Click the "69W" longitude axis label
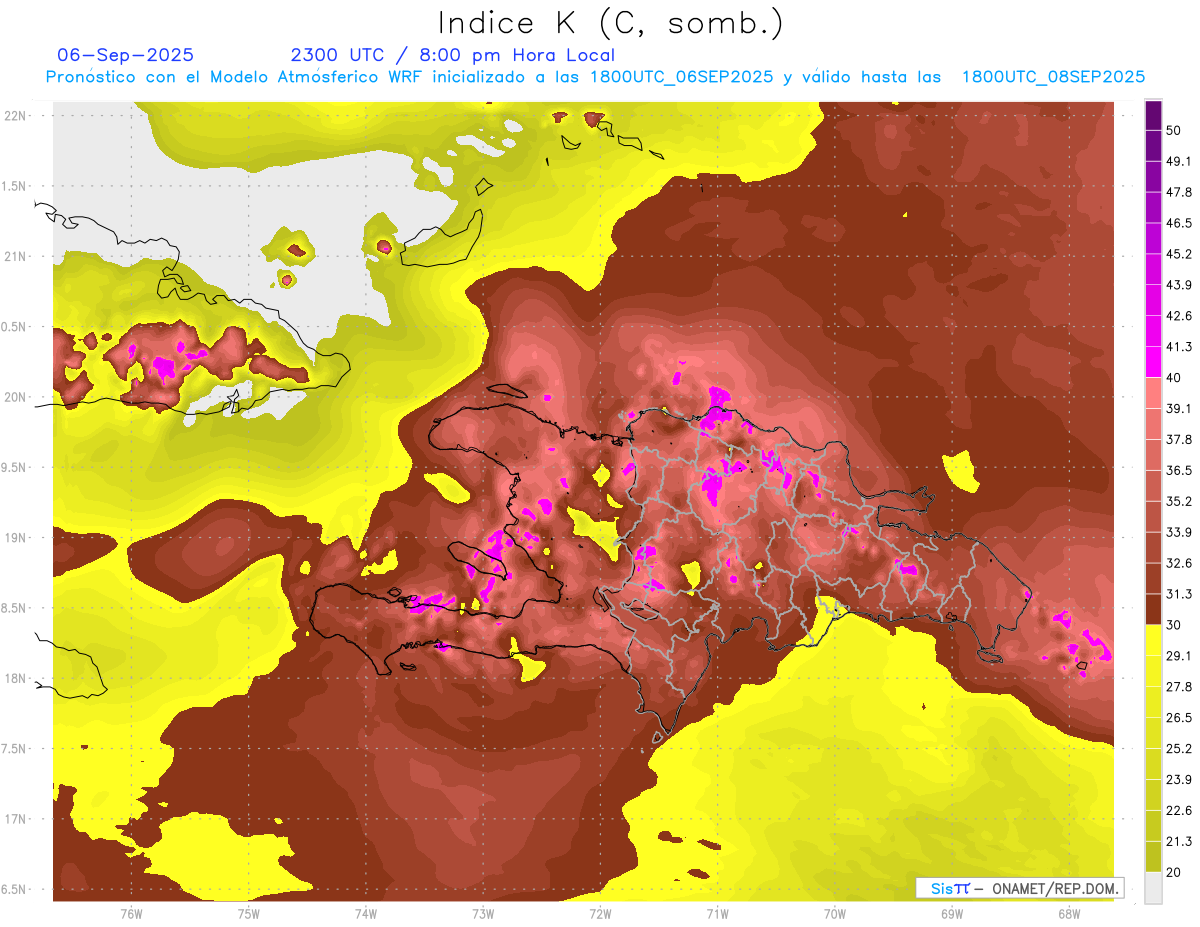Image resolution: width=1200 pixels, height=927 pixels. click(x=952, y=913)
